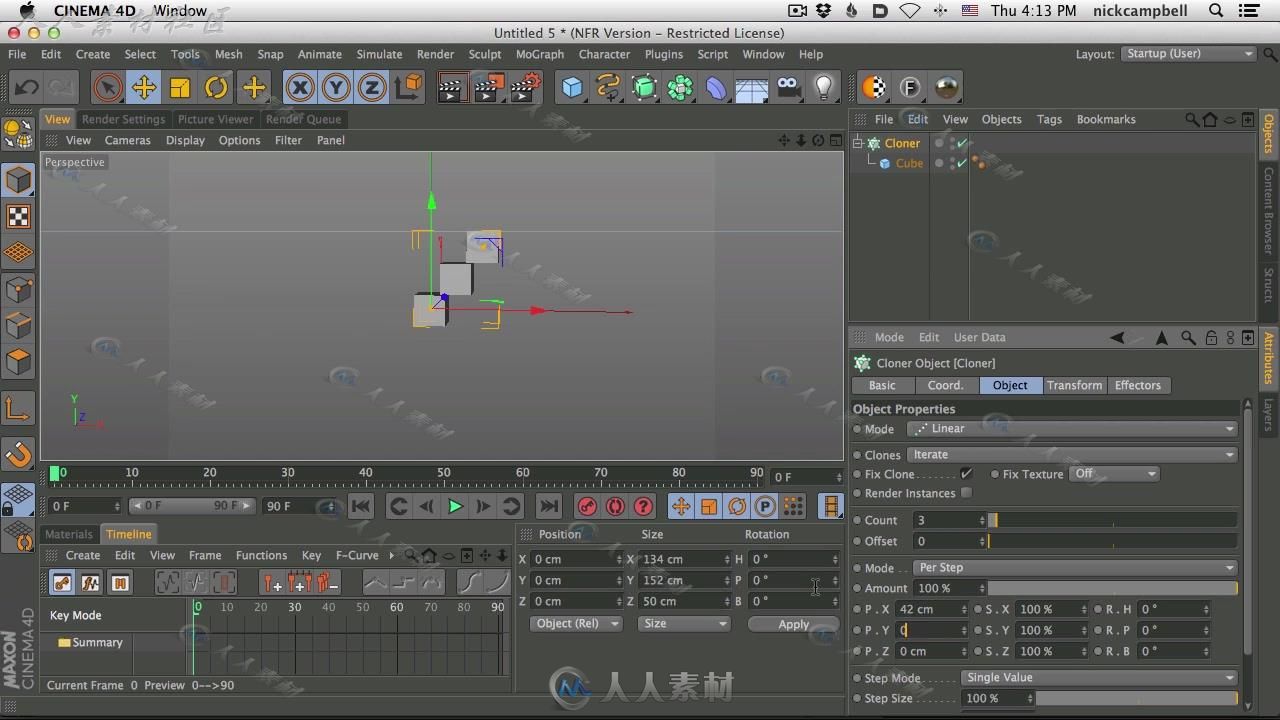This screenshot has height=720, width=1280.
Task: Switch to Transform tab
Action: [1074, 385]
